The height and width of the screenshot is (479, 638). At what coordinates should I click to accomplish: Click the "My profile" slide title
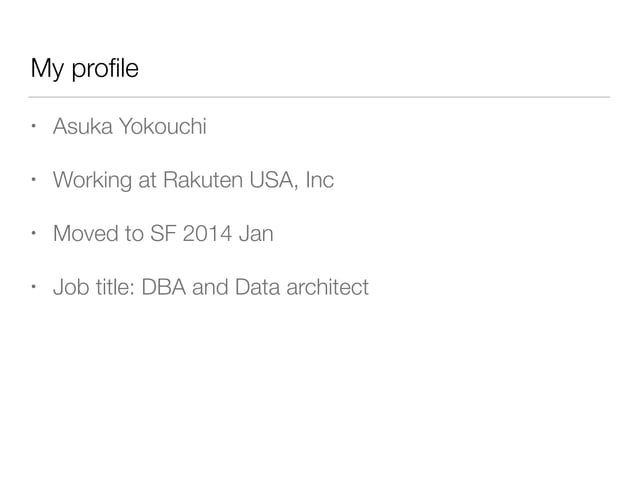pyautogui.click(x=85, y=70)
